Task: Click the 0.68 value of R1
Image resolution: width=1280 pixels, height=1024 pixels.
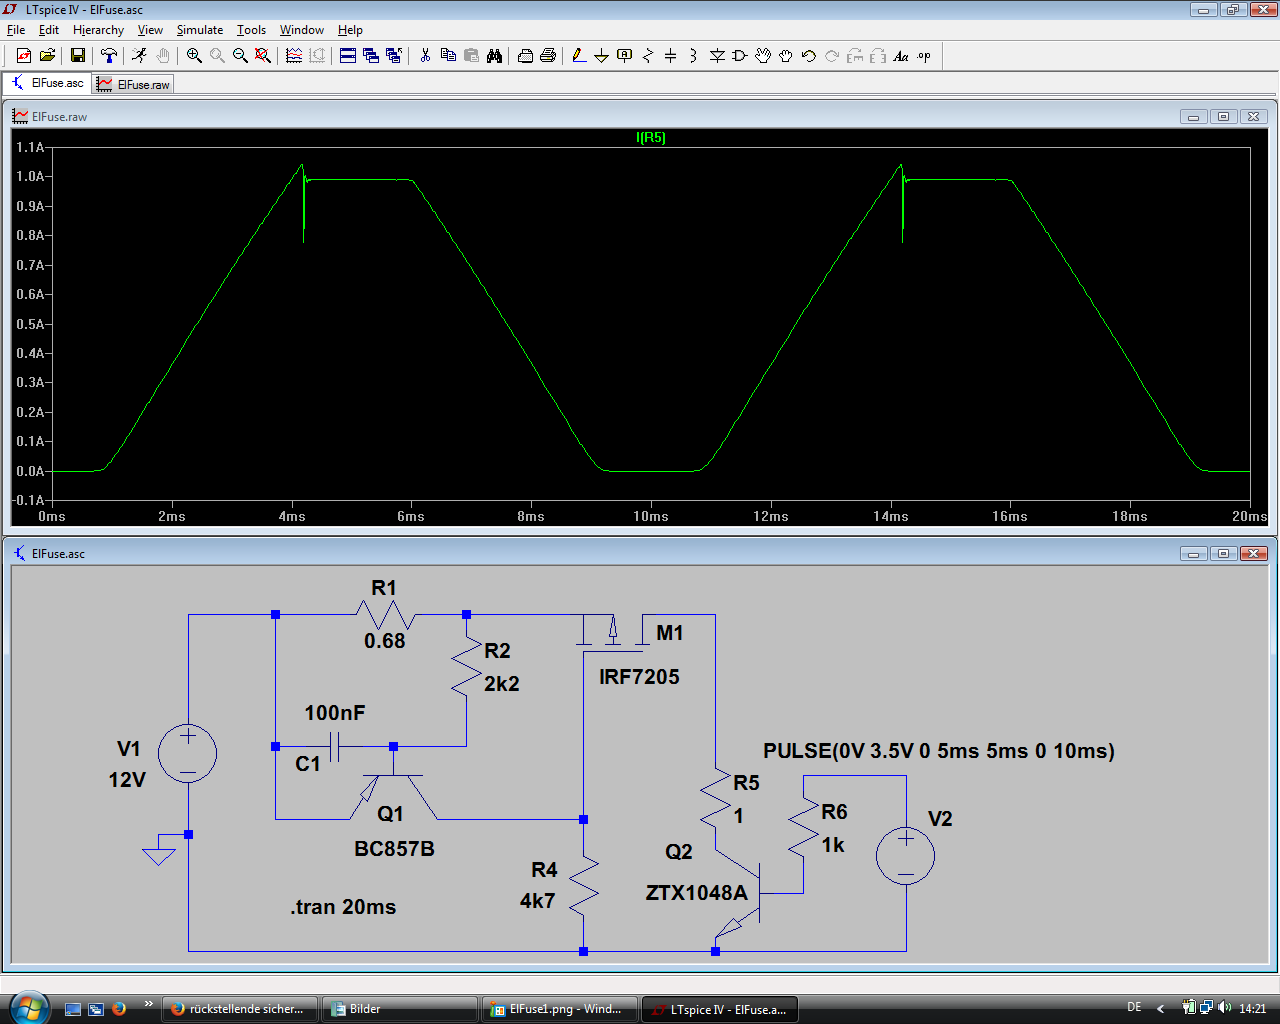Action: (385, 641)
